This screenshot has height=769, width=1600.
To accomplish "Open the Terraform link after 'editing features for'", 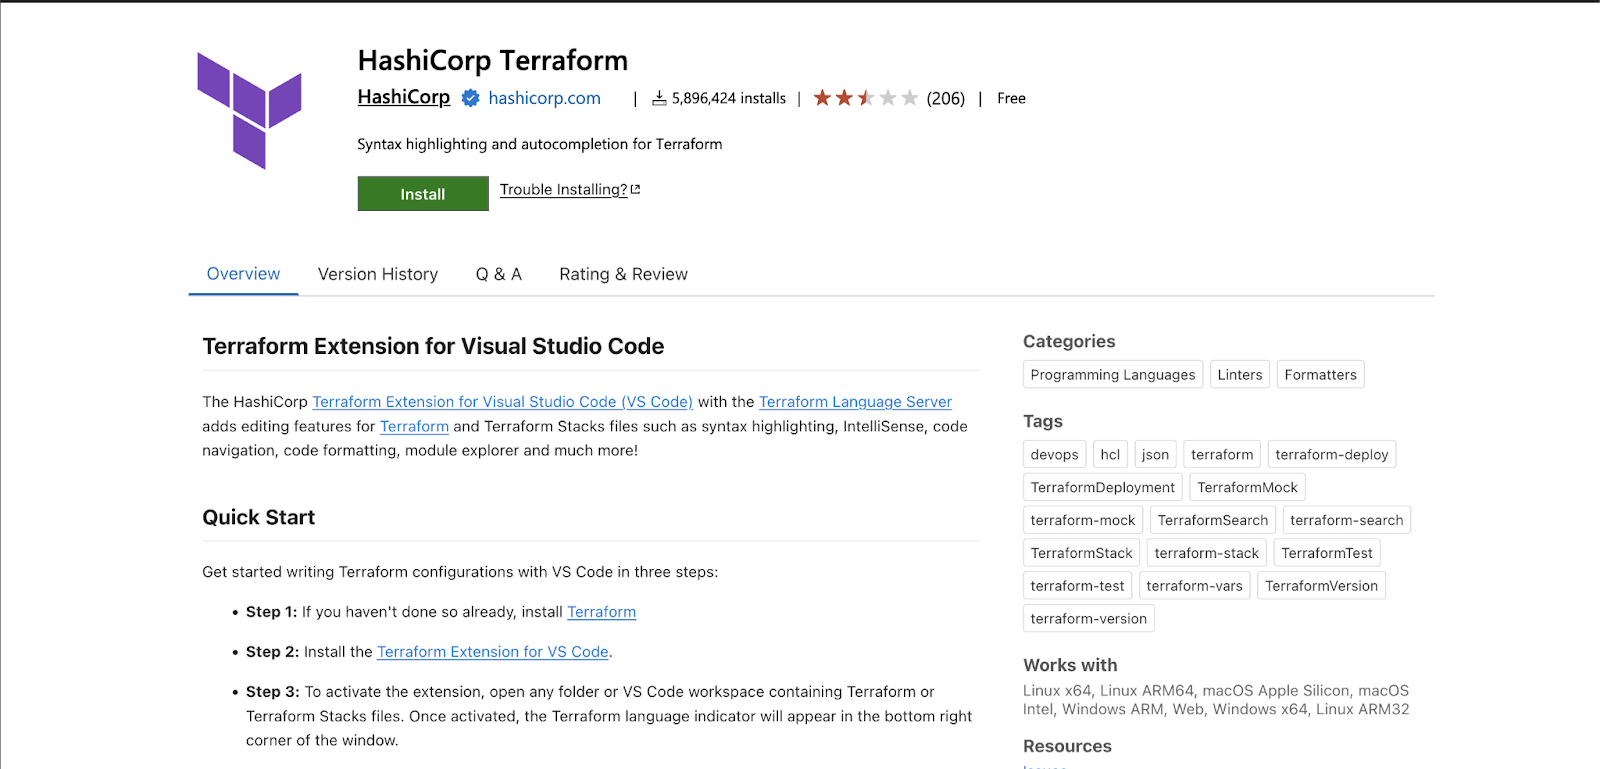I will click(414, 426).
